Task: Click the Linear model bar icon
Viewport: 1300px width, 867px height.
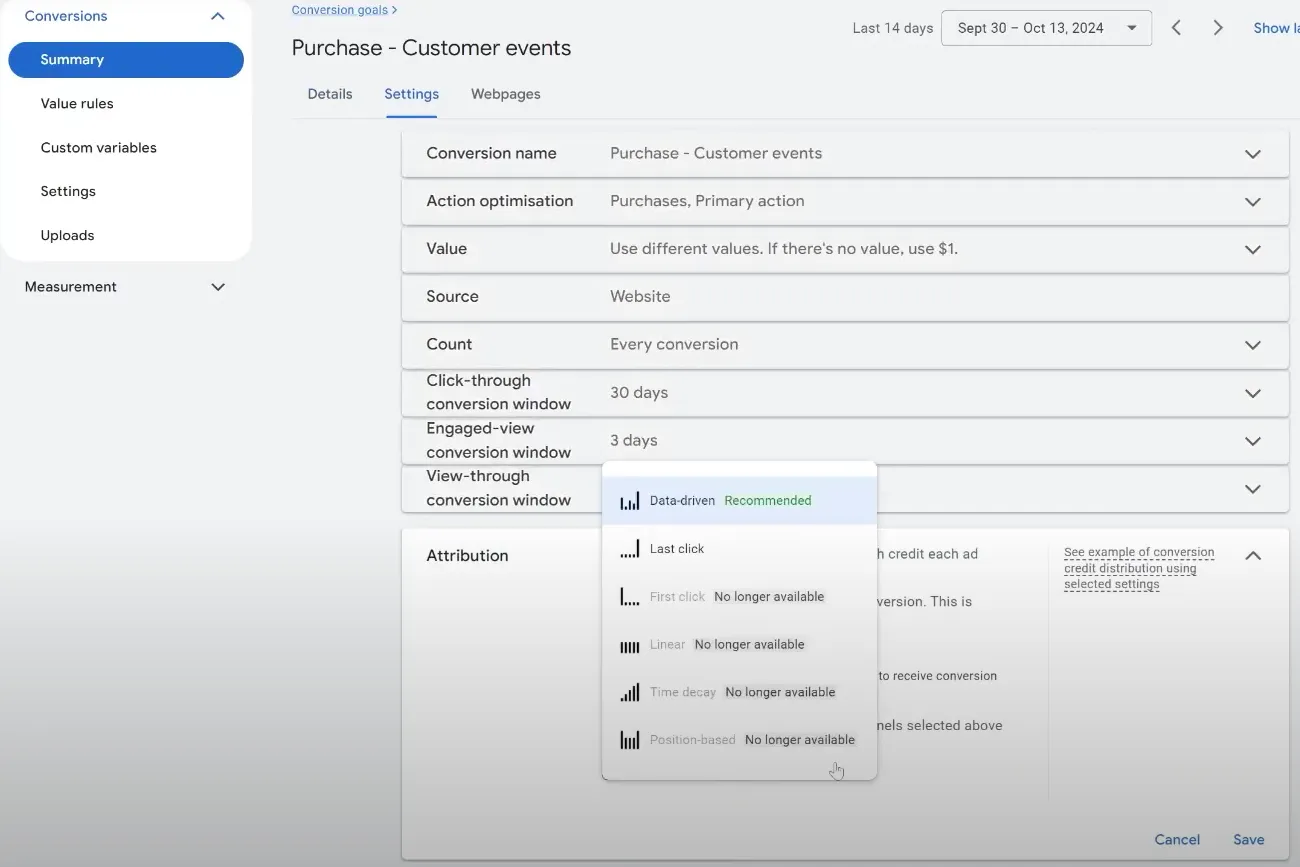Action: [x=630, y=645]
